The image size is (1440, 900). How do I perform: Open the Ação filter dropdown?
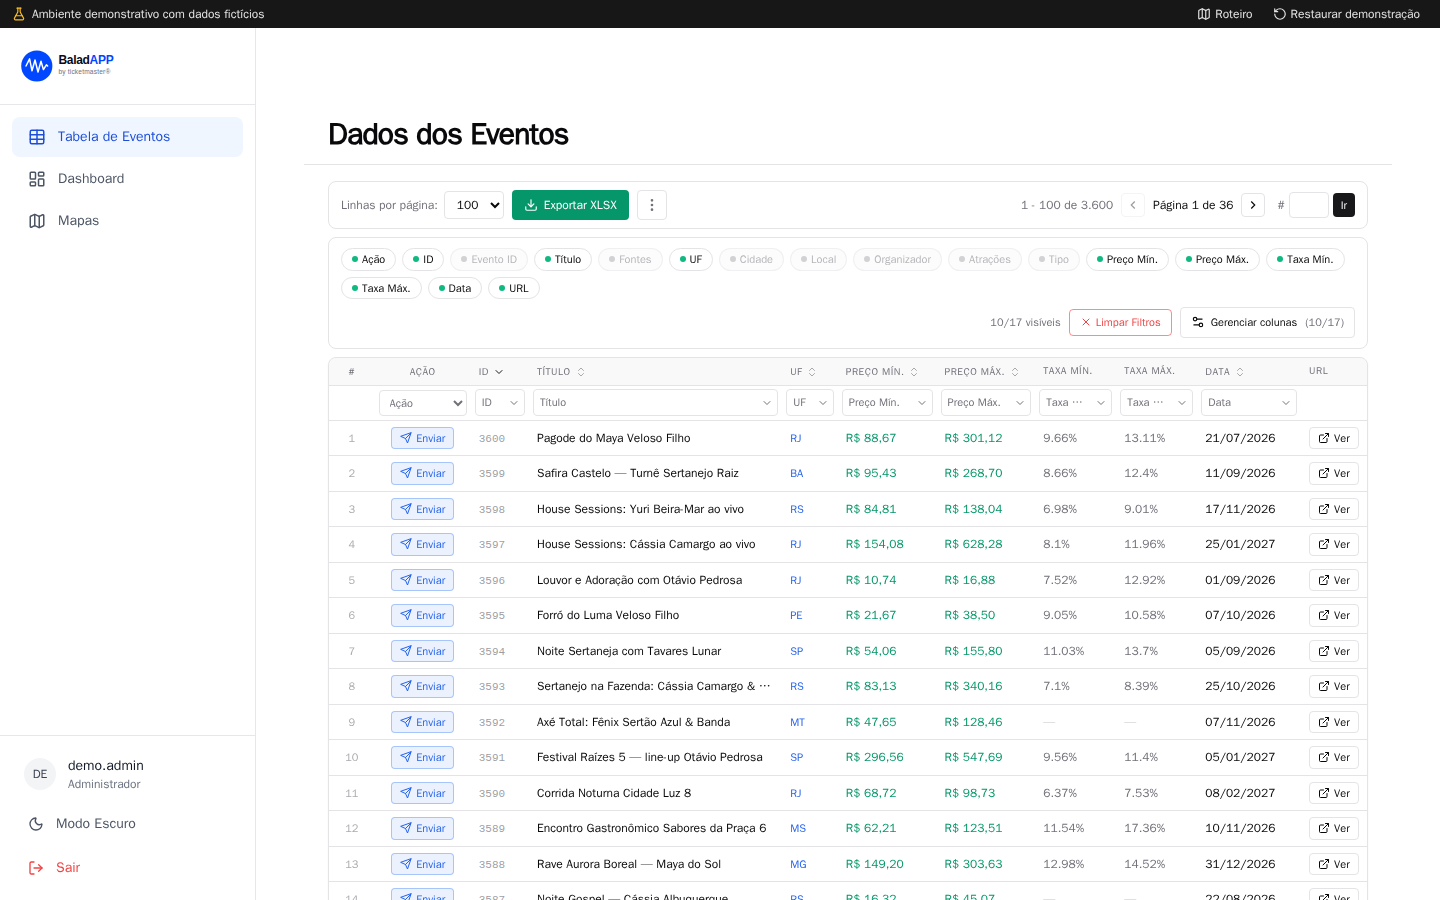click(x=423, y=403)
